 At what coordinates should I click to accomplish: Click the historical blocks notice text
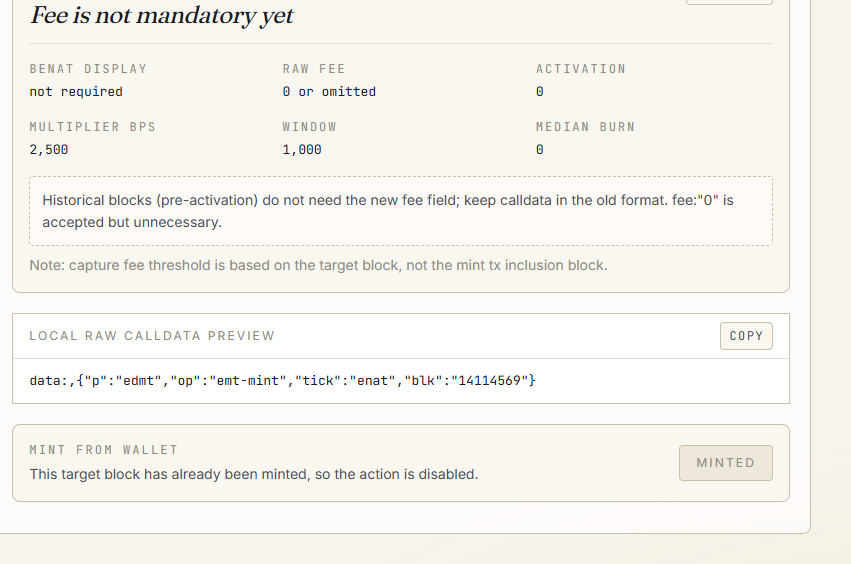point(388,211)
